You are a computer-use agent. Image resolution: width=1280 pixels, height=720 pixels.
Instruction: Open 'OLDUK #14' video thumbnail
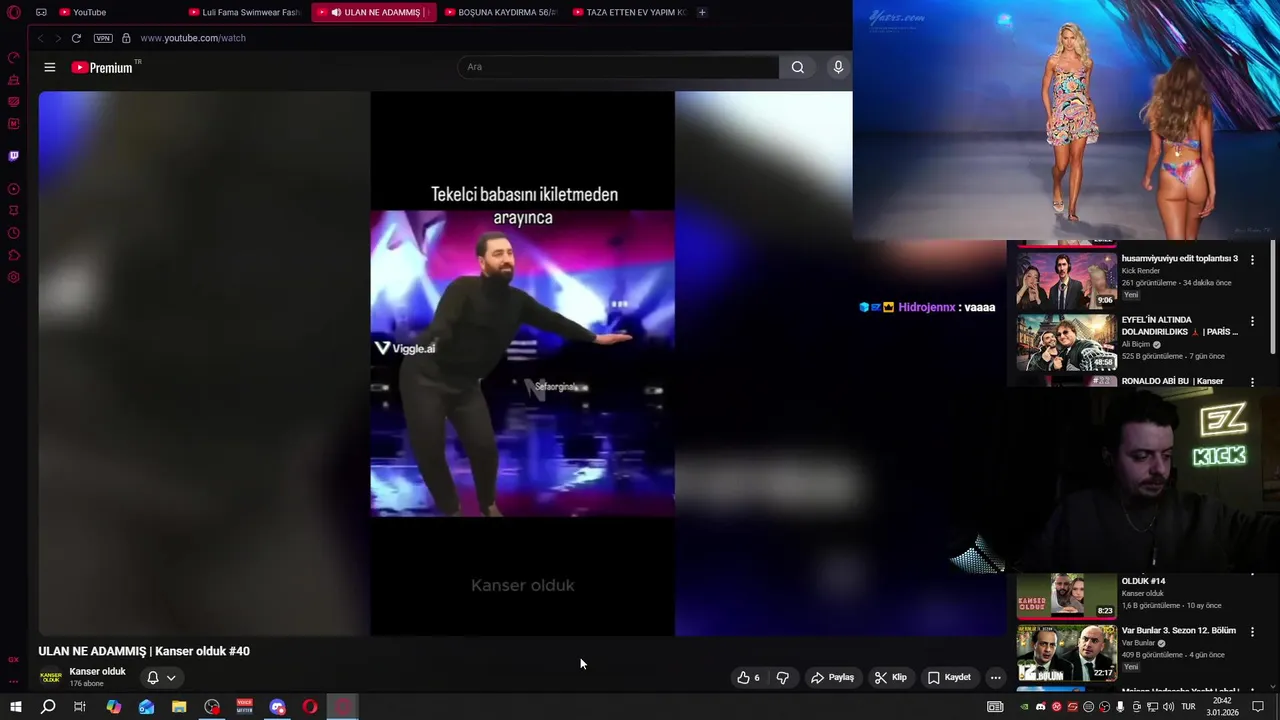(1066, 596)
